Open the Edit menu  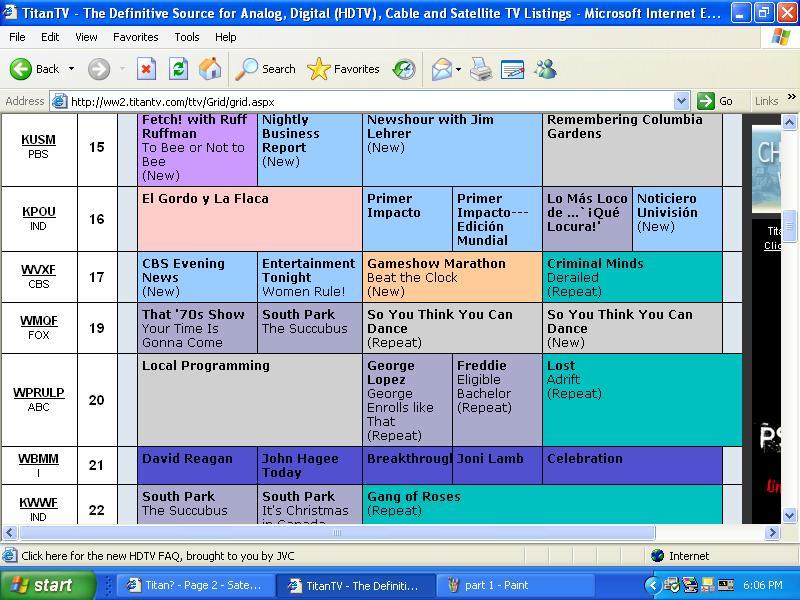pos(50,37)
